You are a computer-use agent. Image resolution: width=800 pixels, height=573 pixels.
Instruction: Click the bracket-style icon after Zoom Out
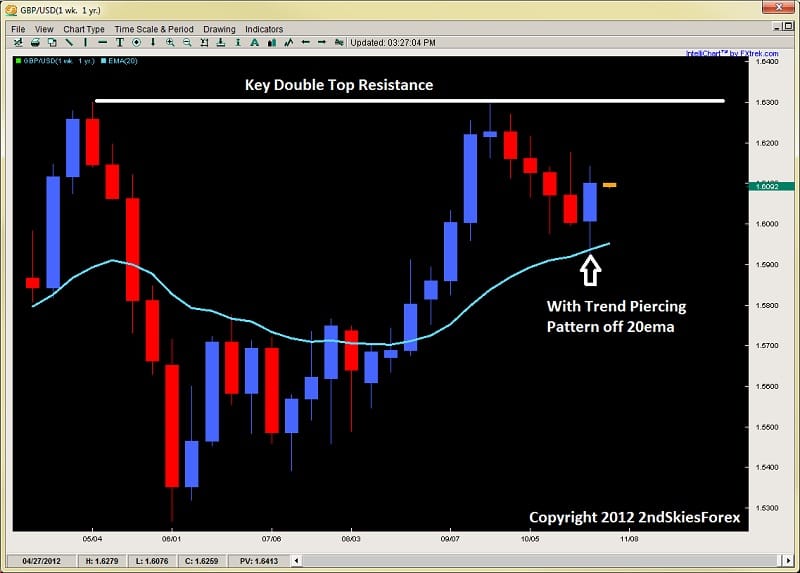pos(204,43)
